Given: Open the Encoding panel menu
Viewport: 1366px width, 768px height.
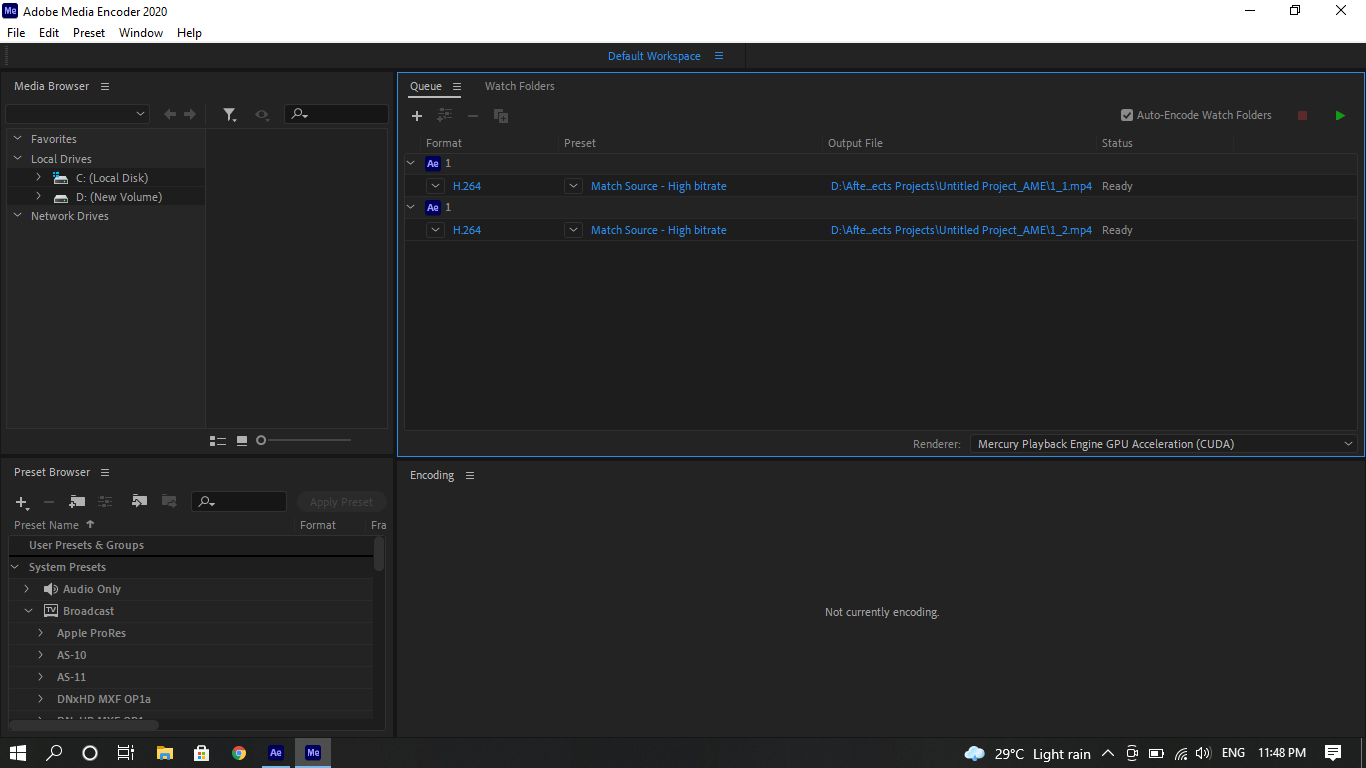Looking at the screenshot, I should (x=470, y=475).
